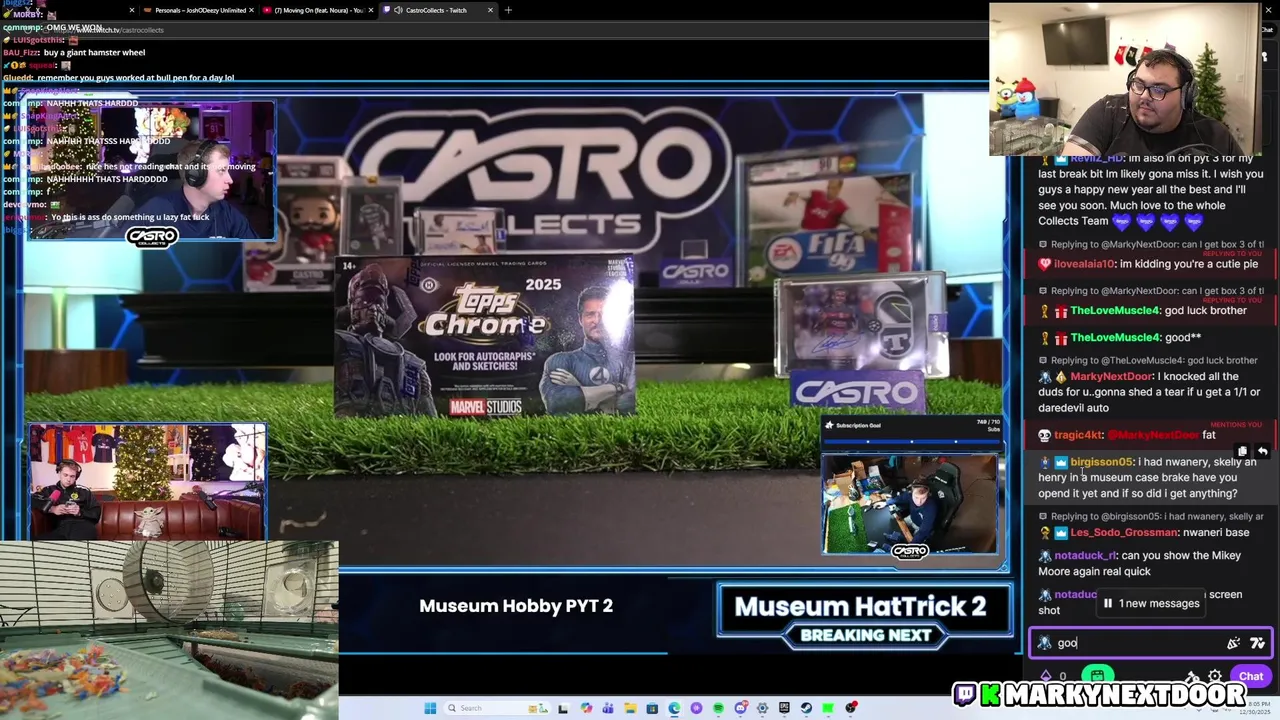Open Copilot from the taskbar
The image size is (1280, 720).
586,708
